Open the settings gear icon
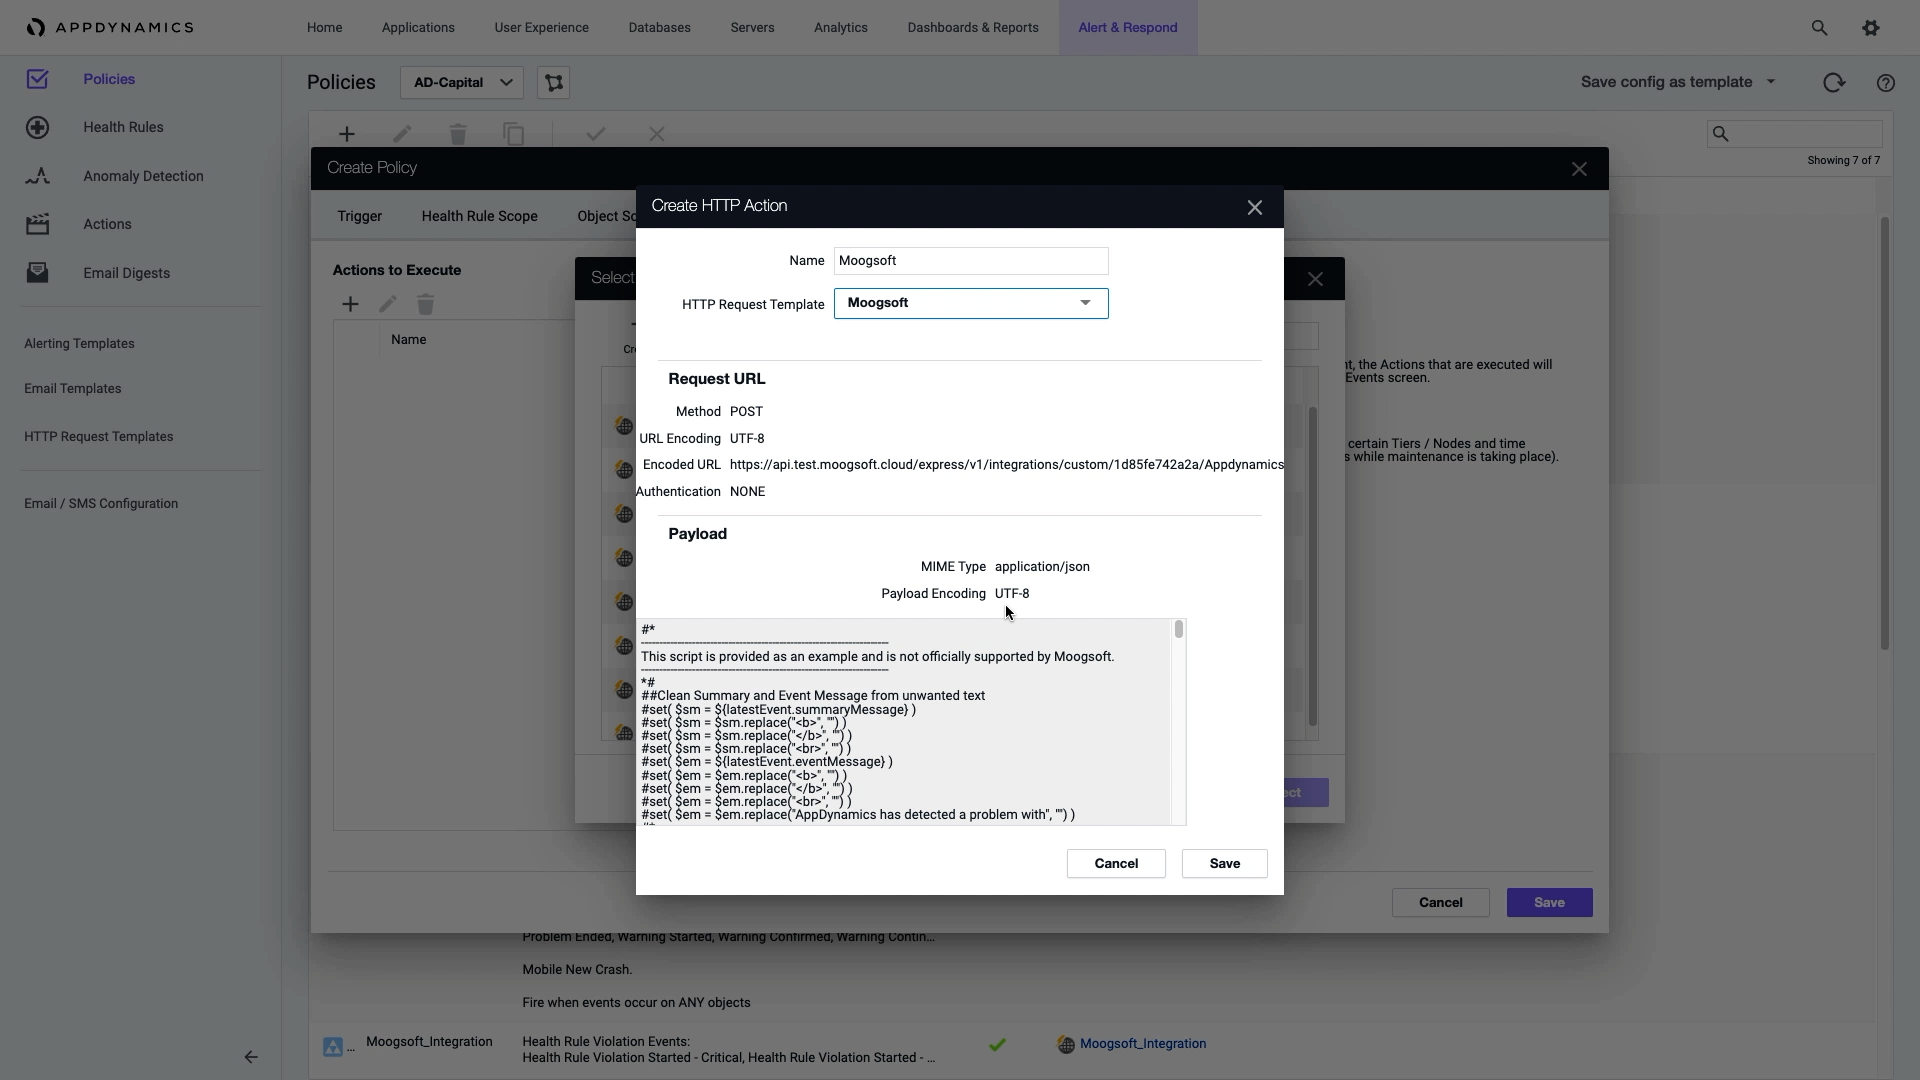Screen dimensions: 1920x1080 tap(1871, 28)
